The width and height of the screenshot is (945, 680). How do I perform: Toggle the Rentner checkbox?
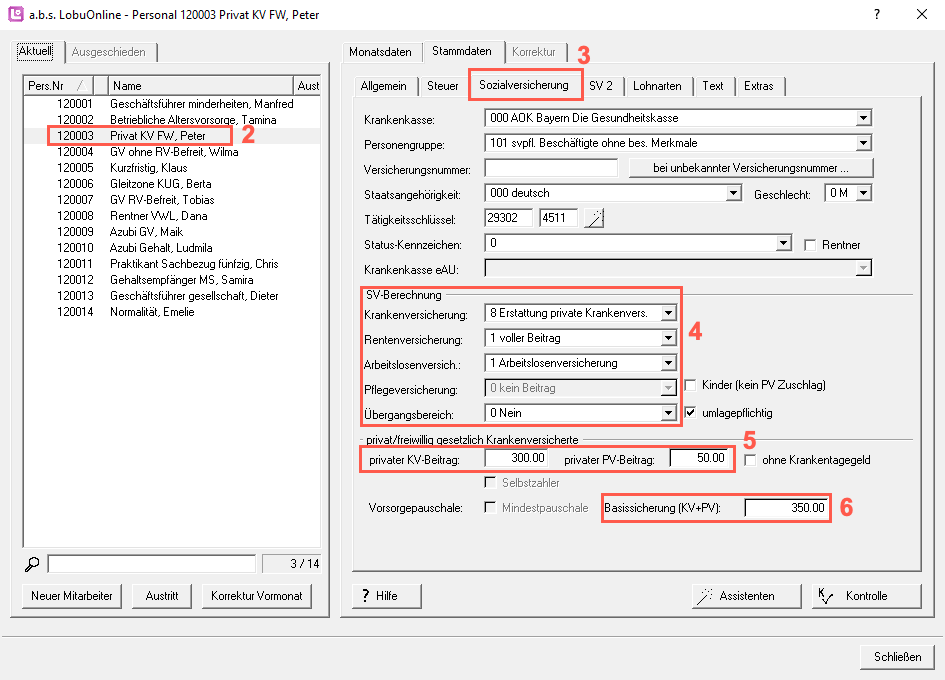[x=810, y=245]
